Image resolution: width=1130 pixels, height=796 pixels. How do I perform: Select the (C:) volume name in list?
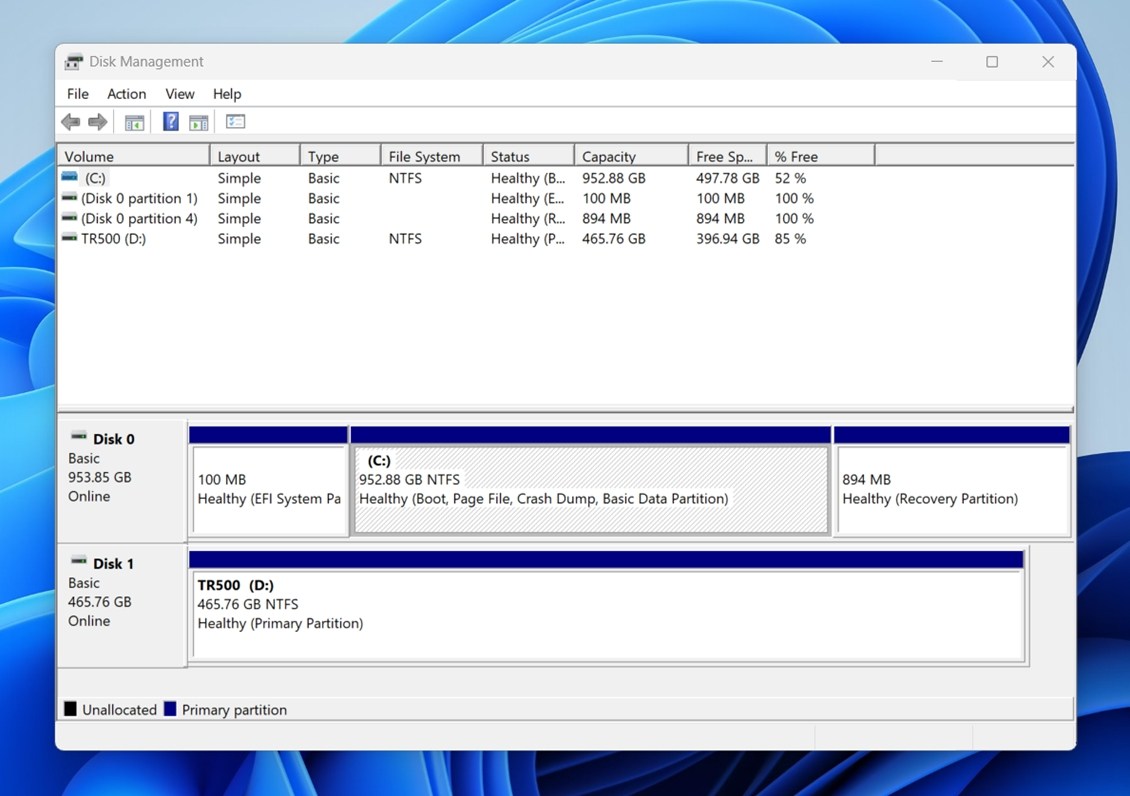[x=95, y=178]
